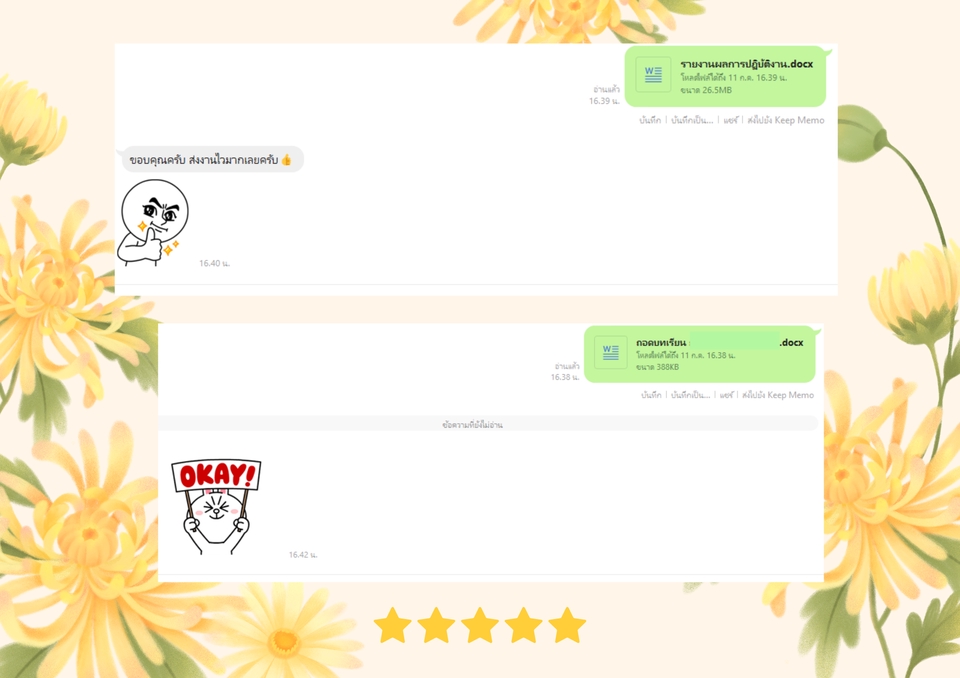This screenshot has width=960, height=678.
Task: Choose บันทึกเป็น... under the 26.5MB file
Action: [692, 120]
